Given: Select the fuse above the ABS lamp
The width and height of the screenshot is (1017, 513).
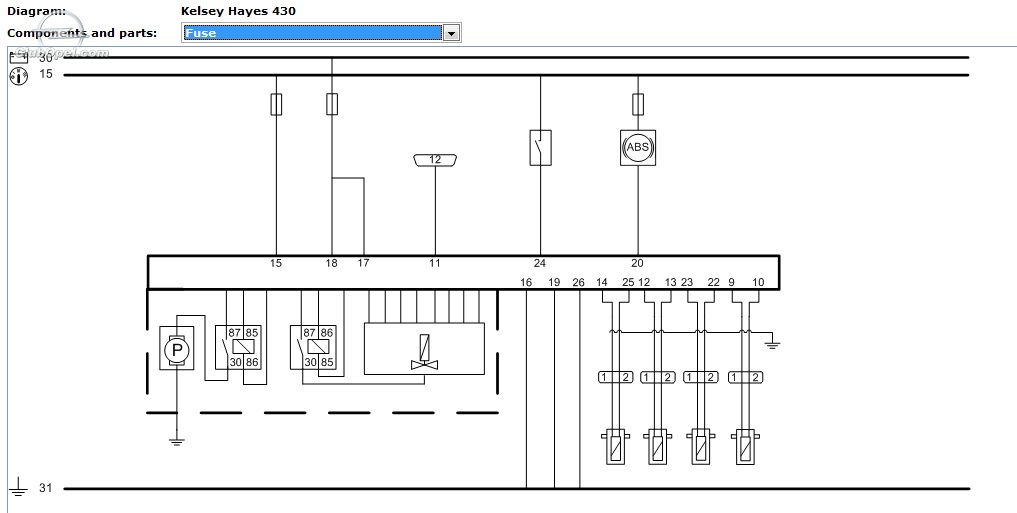Looking at the screenshot, I should click(638, 104).
